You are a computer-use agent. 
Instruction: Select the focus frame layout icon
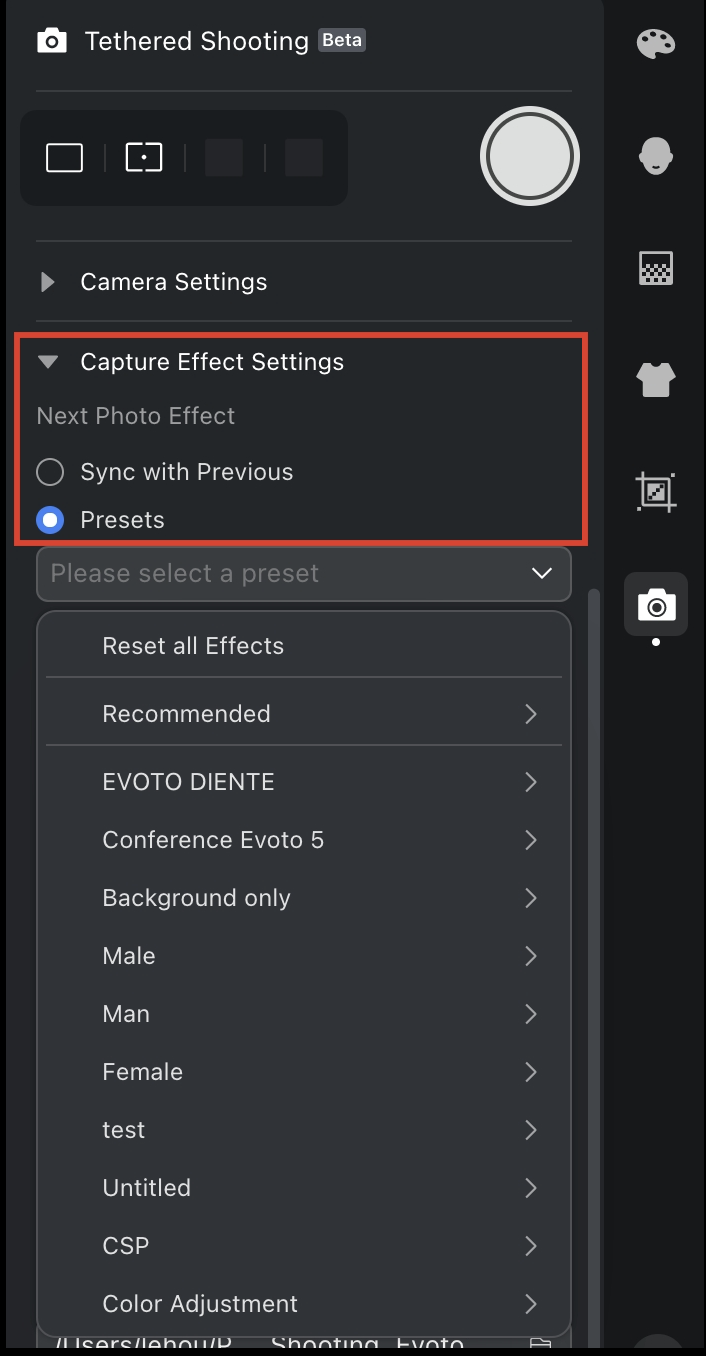click(144, 158)
